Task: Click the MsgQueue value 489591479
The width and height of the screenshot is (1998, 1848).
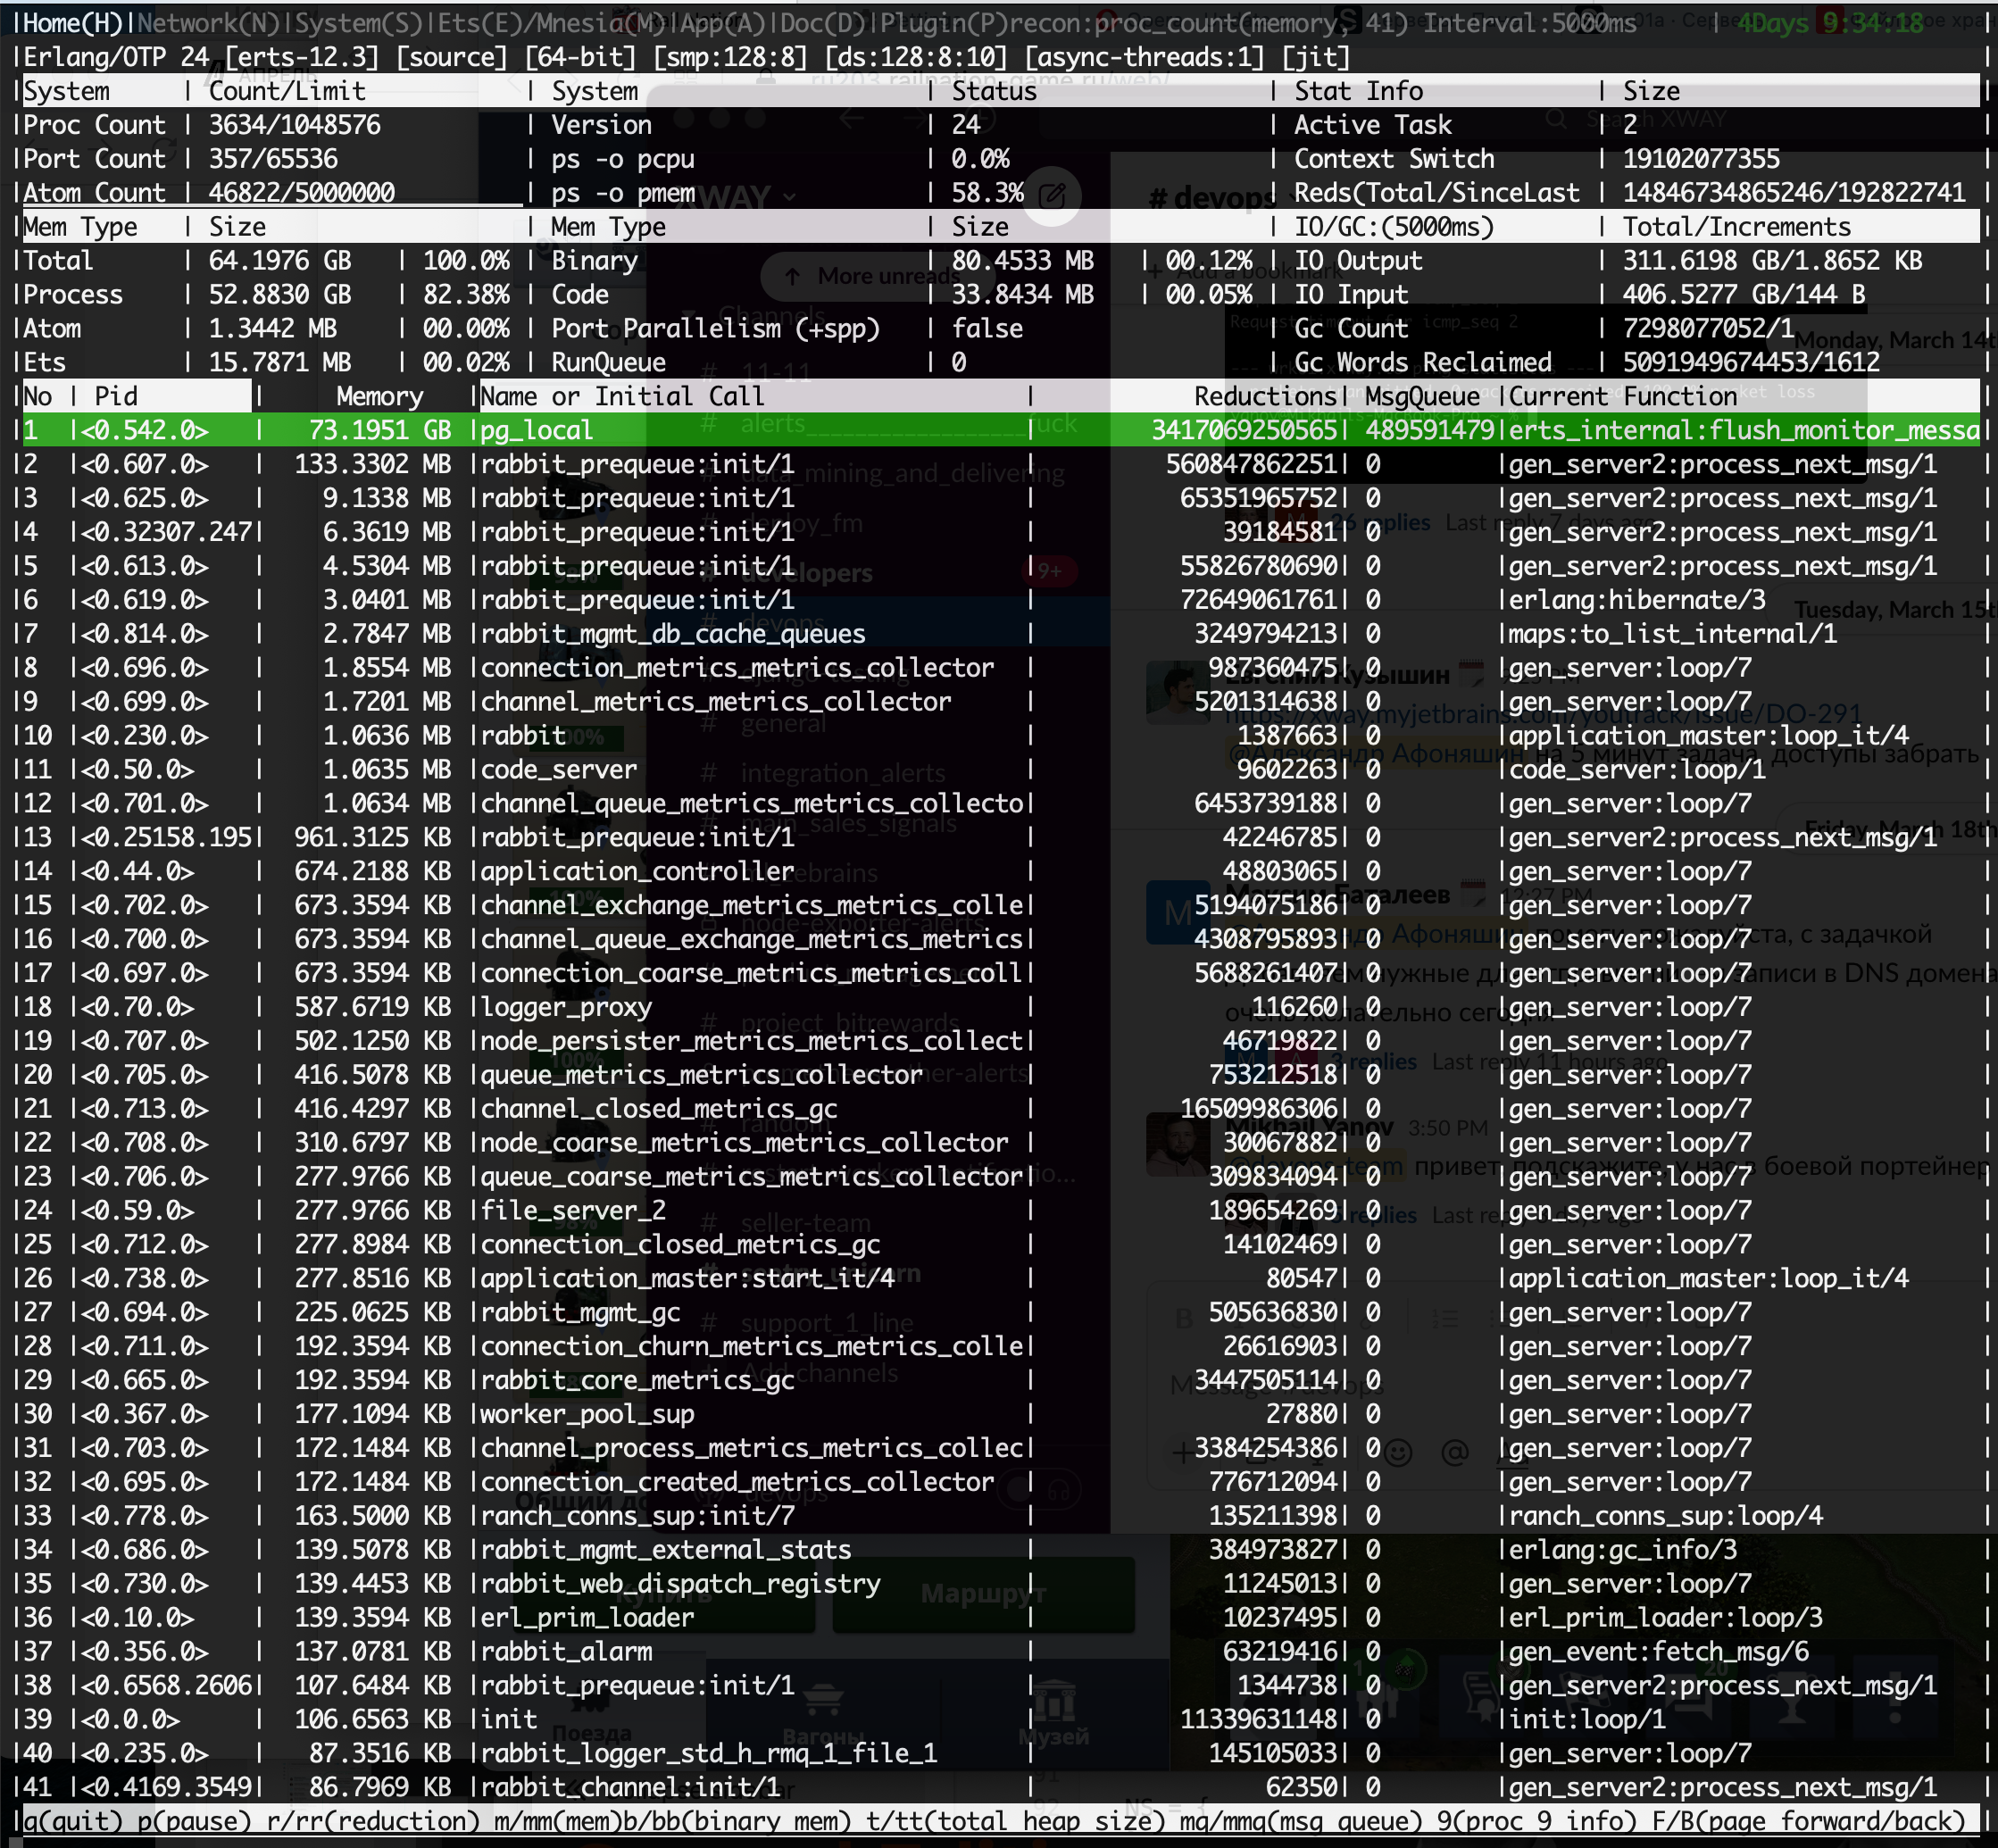Action: (x=1430, y=430)
